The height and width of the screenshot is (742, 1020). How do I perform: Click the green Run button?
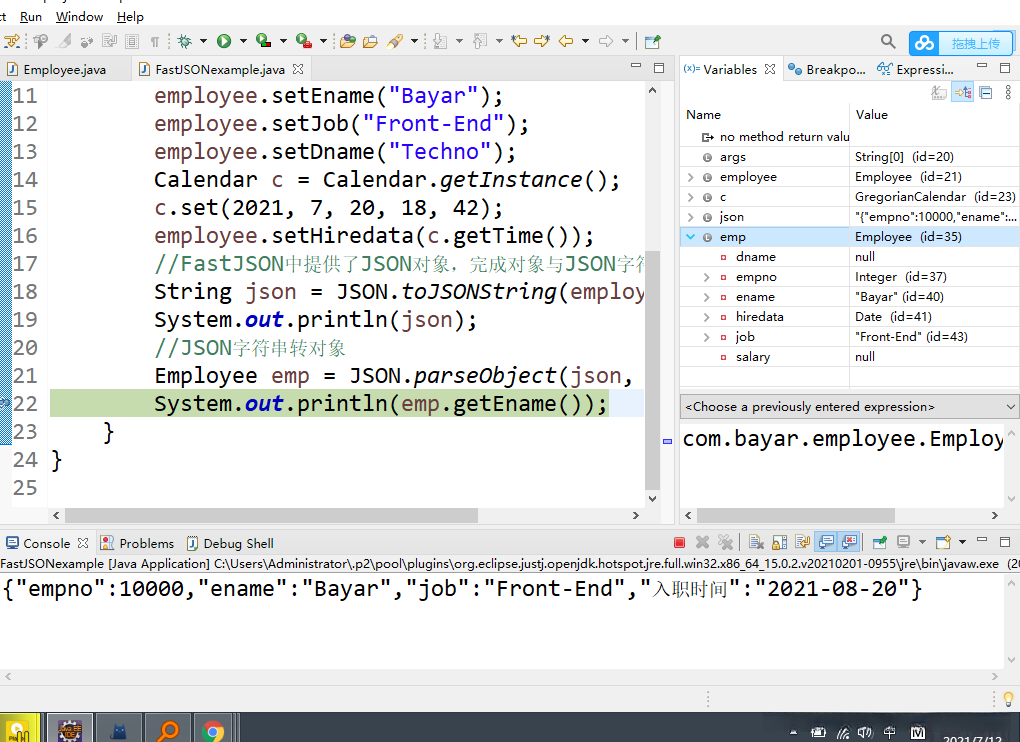pos(224,41)
